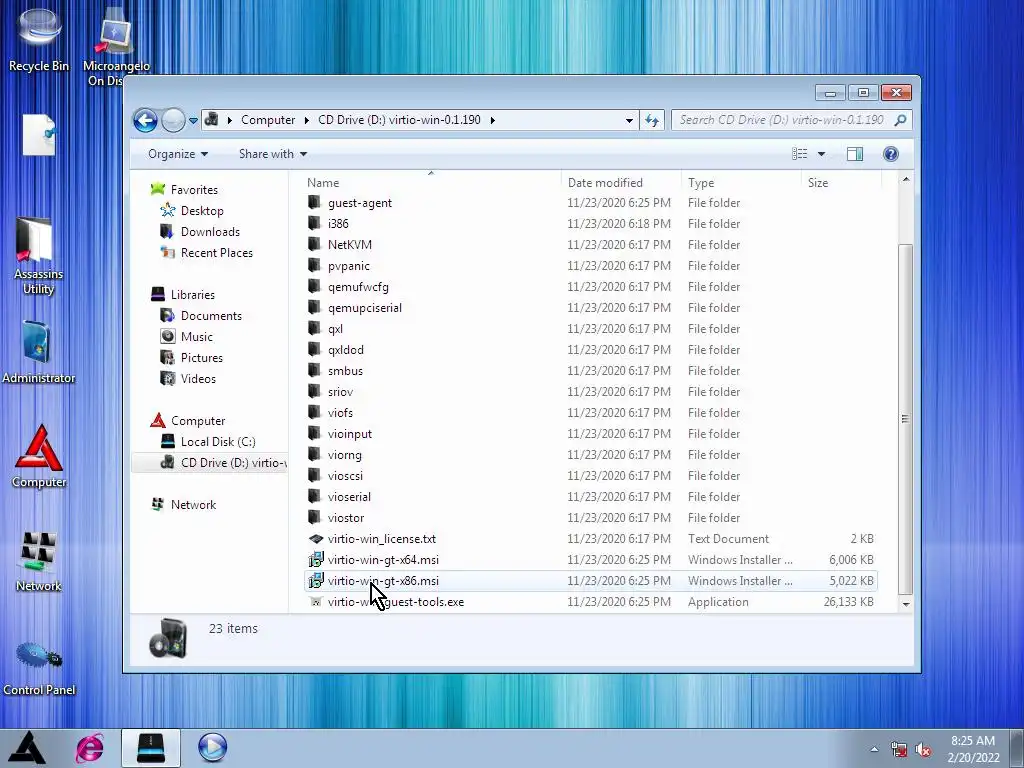Select the qxldod folder
1024x768 pixels.
[345, 350]
